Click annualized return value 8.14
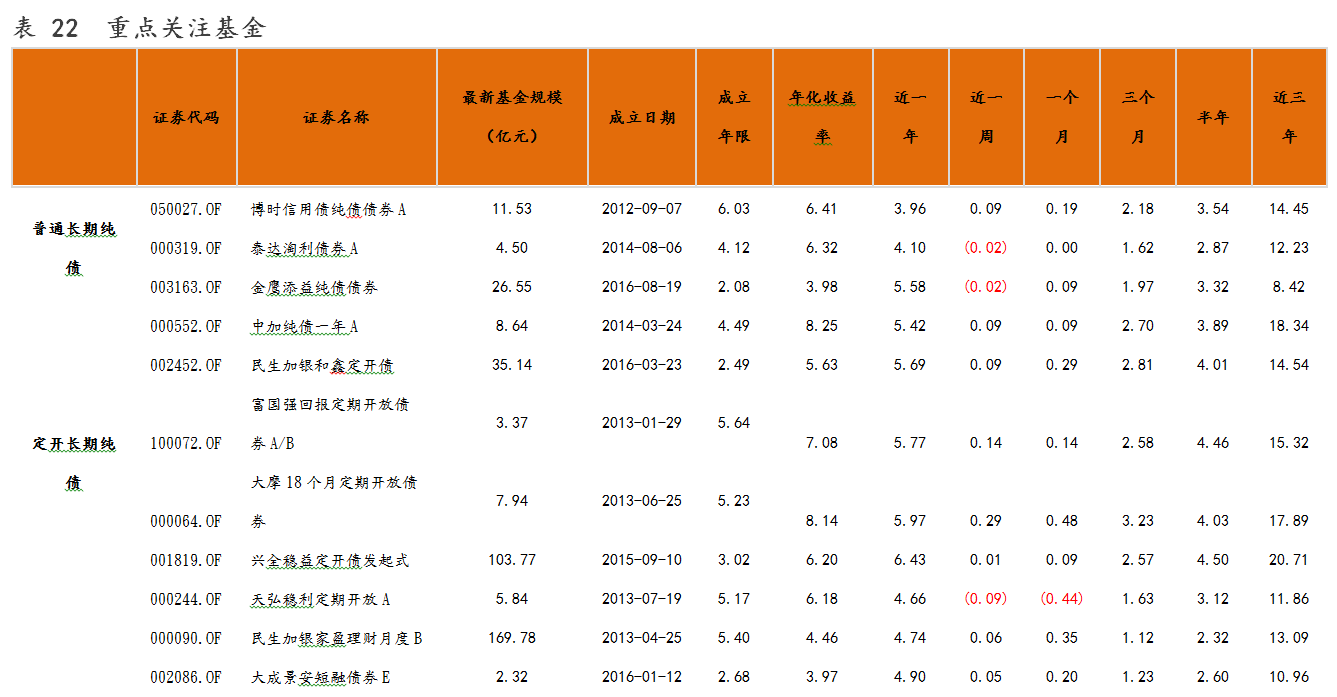Viewport: 1337px width, 697px height. pyautogui.click(x=822, y=521)
